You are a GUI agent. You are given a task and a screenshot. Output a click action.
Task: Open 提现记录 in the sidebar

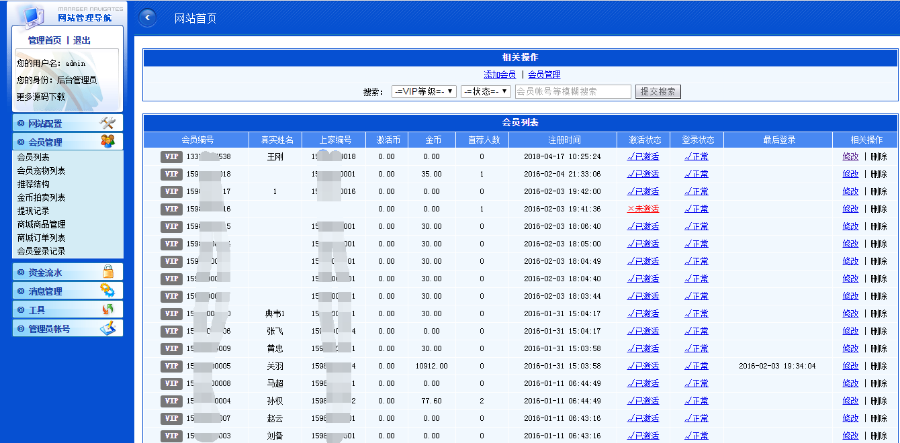(33, 211)
